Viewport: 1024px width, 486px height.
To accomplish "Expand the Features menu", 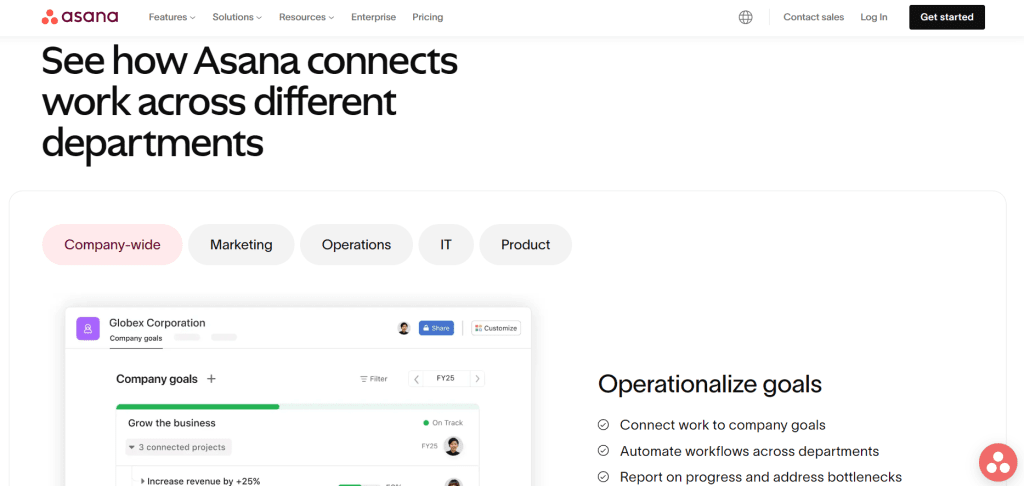I will click(x=172, y=18).
